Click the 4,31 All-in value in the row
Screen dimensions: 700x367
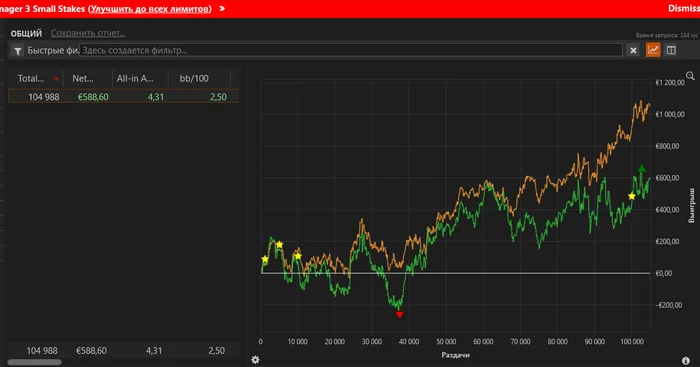[x=156, y=97]
